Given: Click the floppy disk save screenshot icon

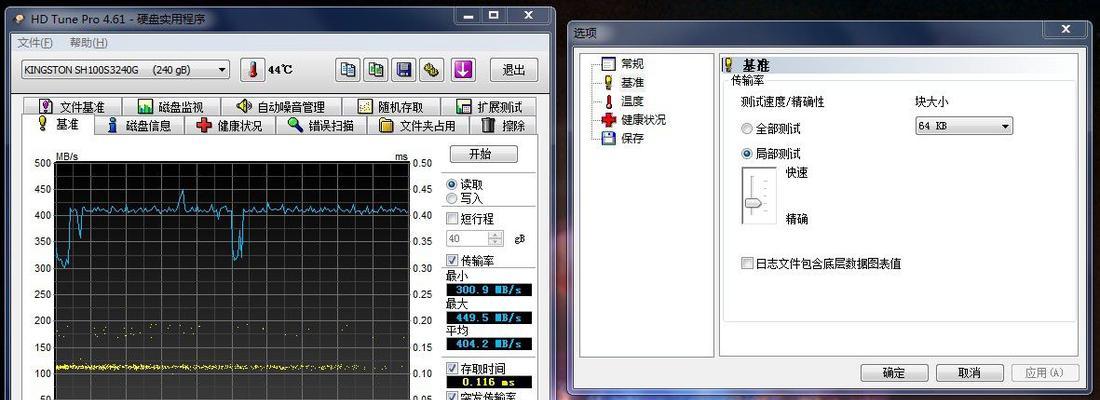Looking at the screenshot, I should [x=404, y=69].
